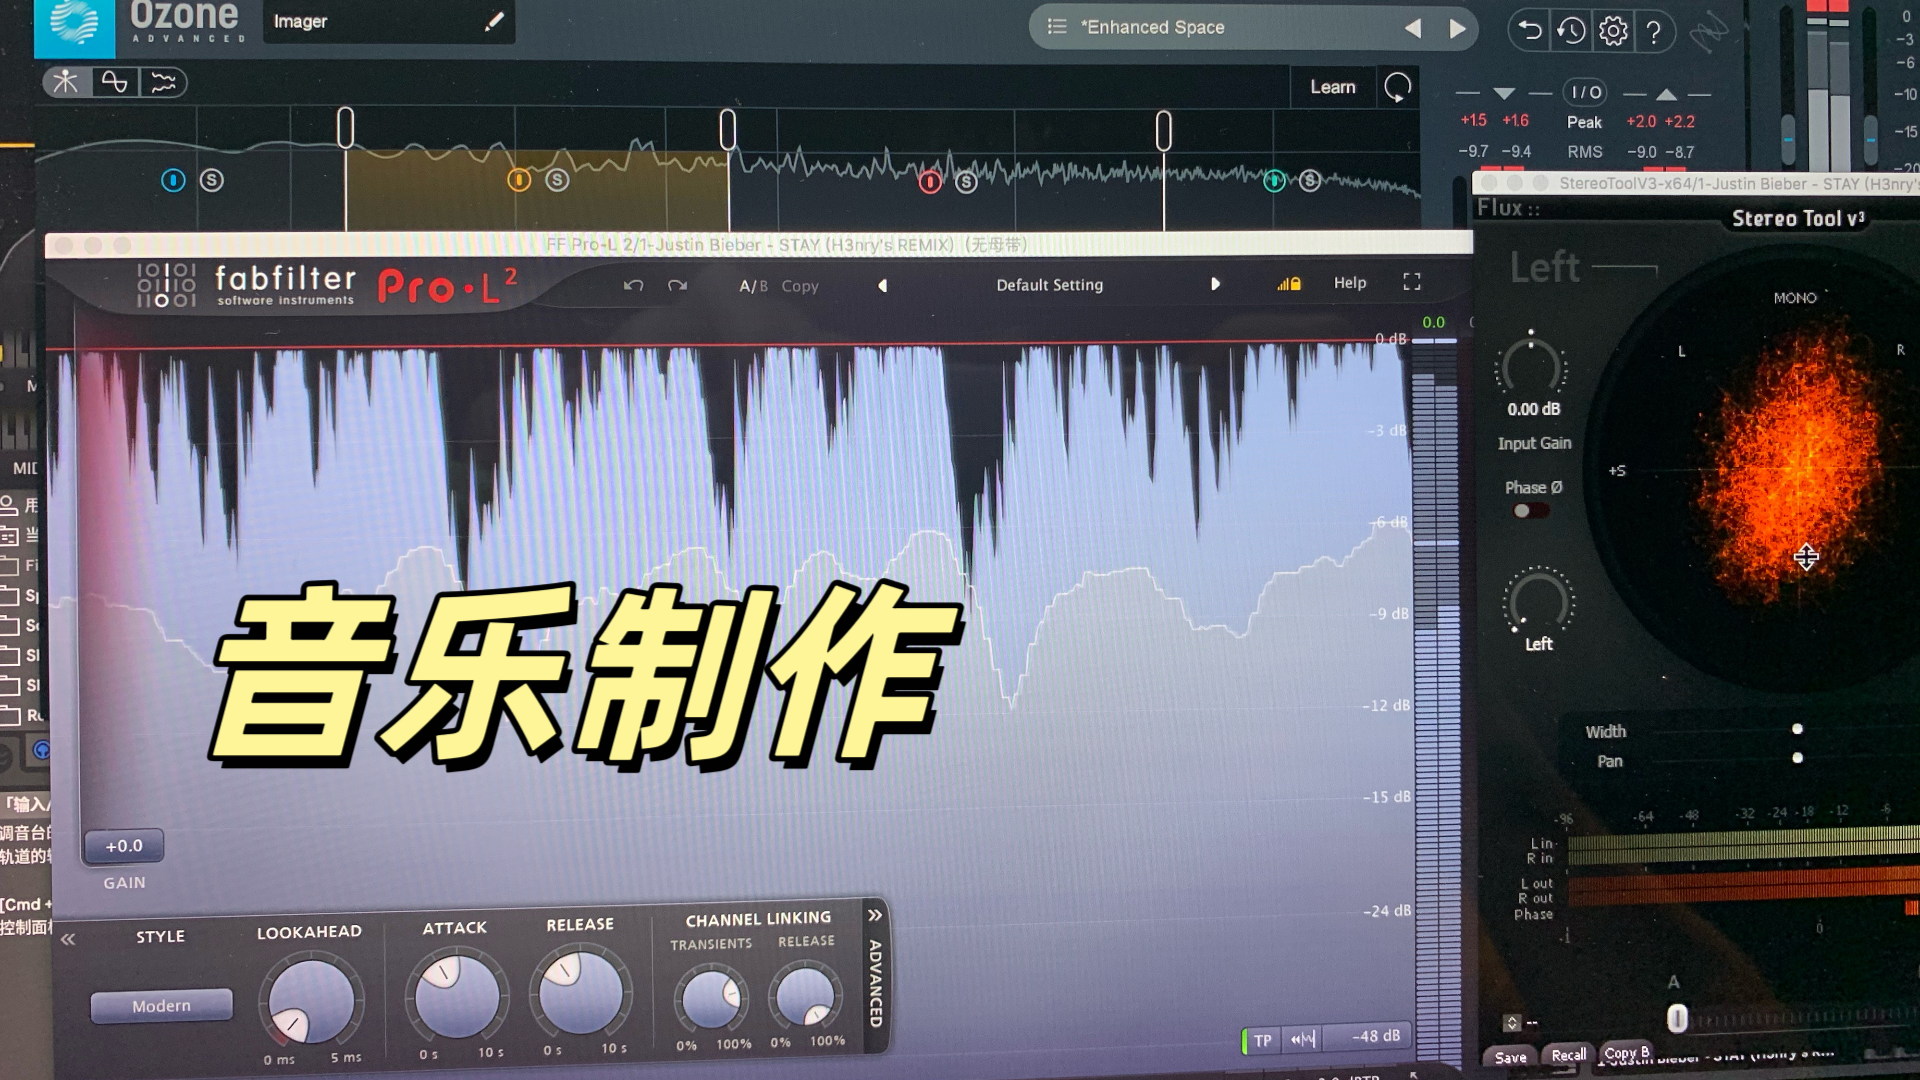This screenshot has height=1080, width=1920.
Task: Toggle TP true-peak mode in Pro-L 2
Action: pos(1262,1040)
